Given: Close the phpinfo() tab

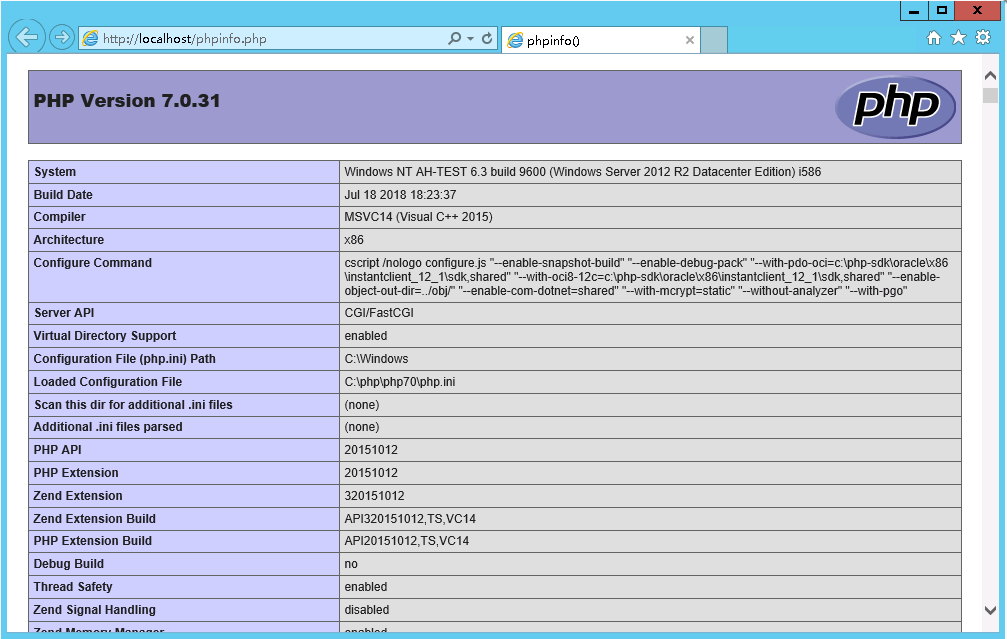Looking at the screenshot, I should coord(689,41).
